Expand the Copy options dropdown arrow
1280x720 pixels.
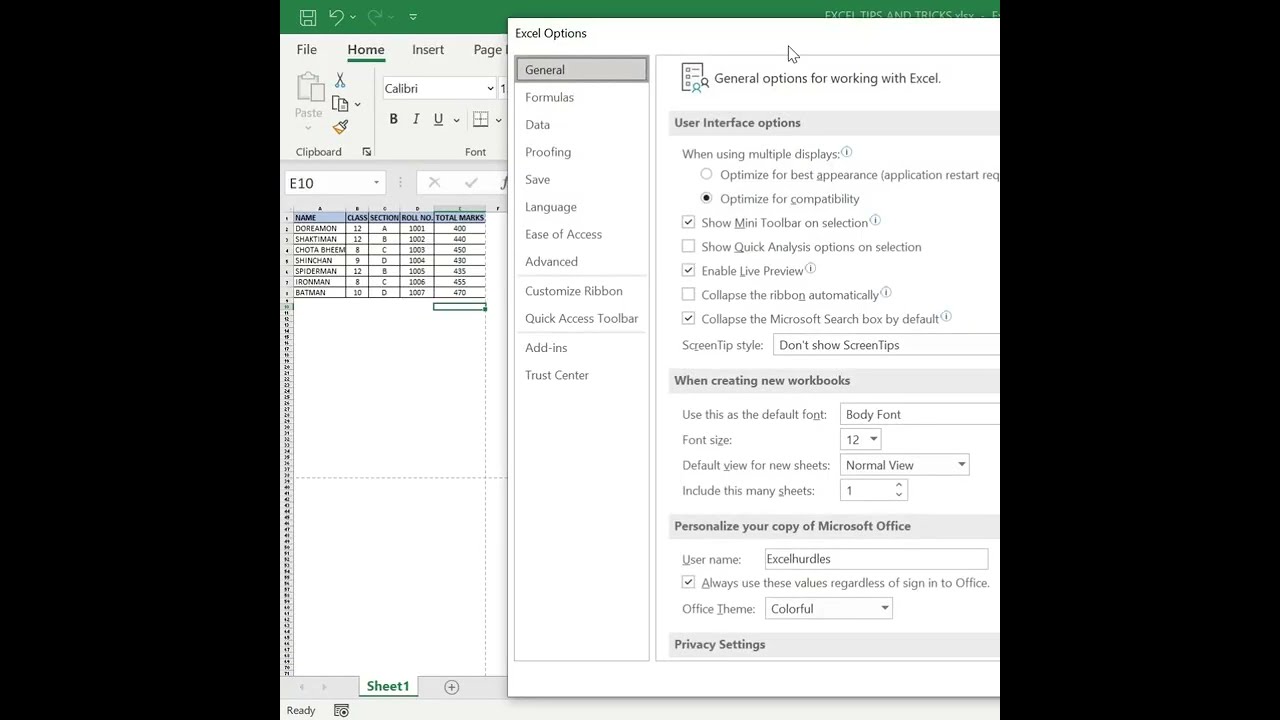pyautogui.click(x=357, y=104)
